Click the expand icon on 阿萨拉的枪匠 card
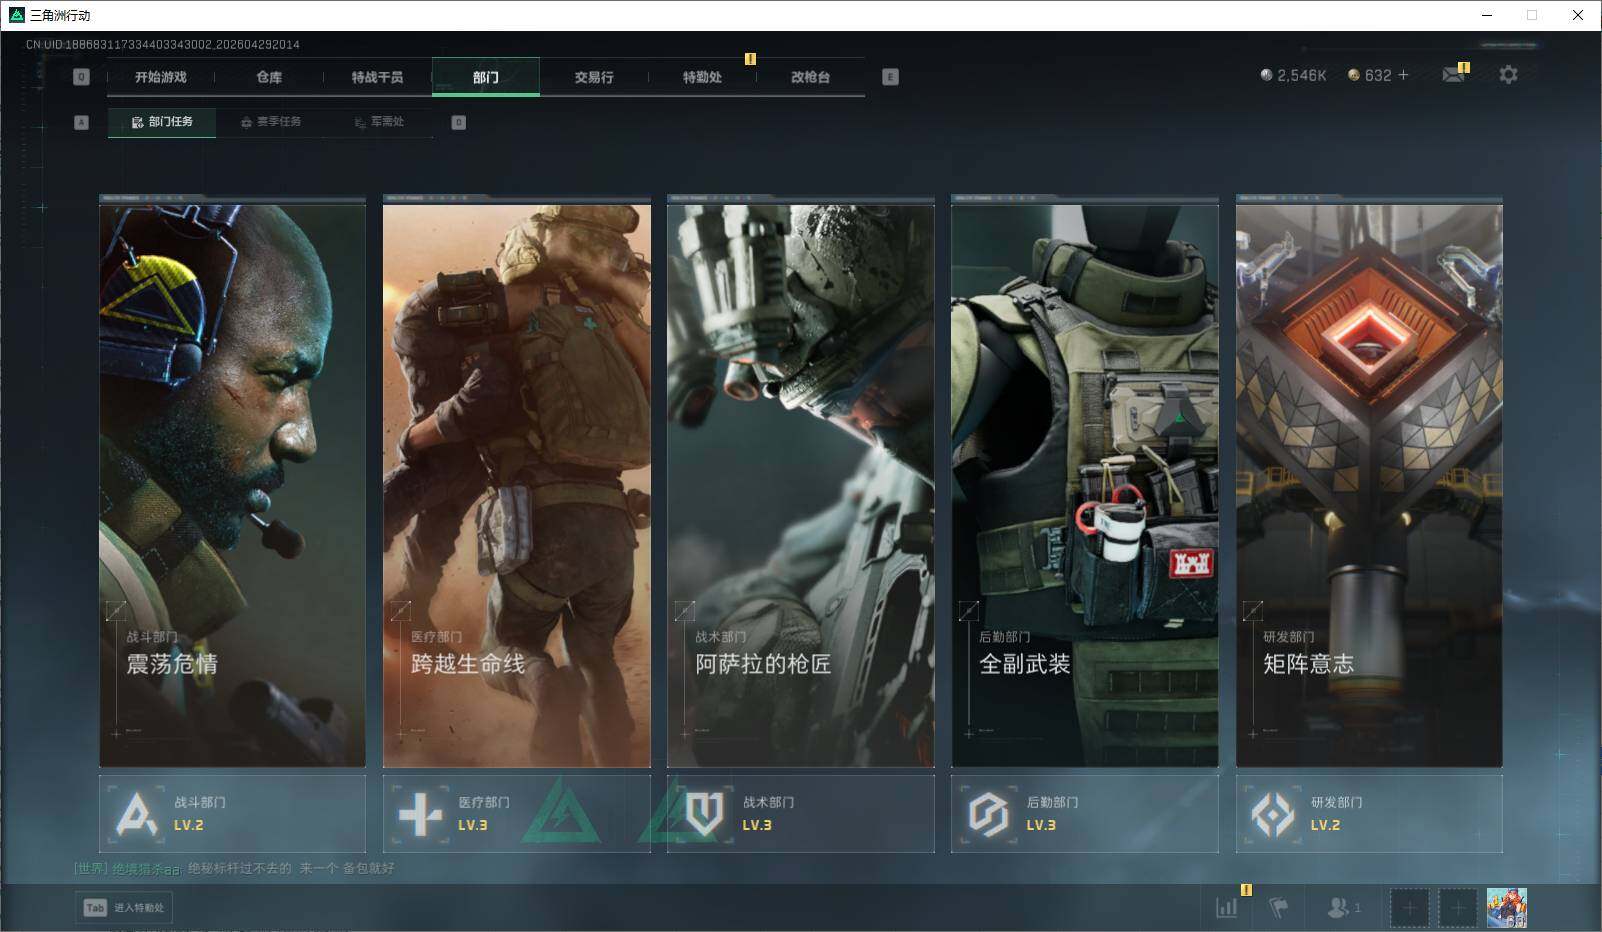The height and width of the screenshot is (932, 1602). click(685, 610)
